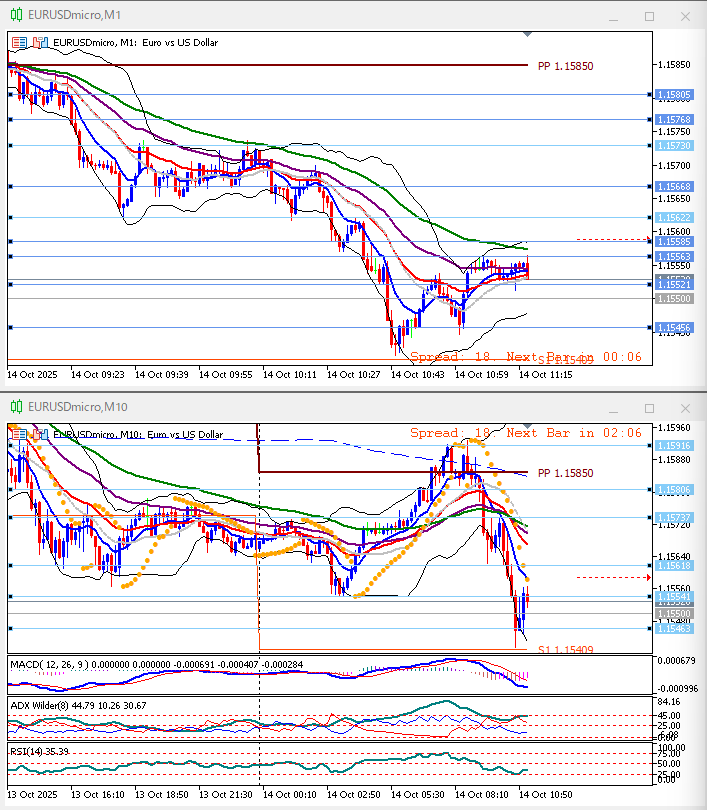The height and width of the screenshot is (810, 707).
Task: Minimize the EURUSDmicro,M1 chart window
Action: point(613,16)
